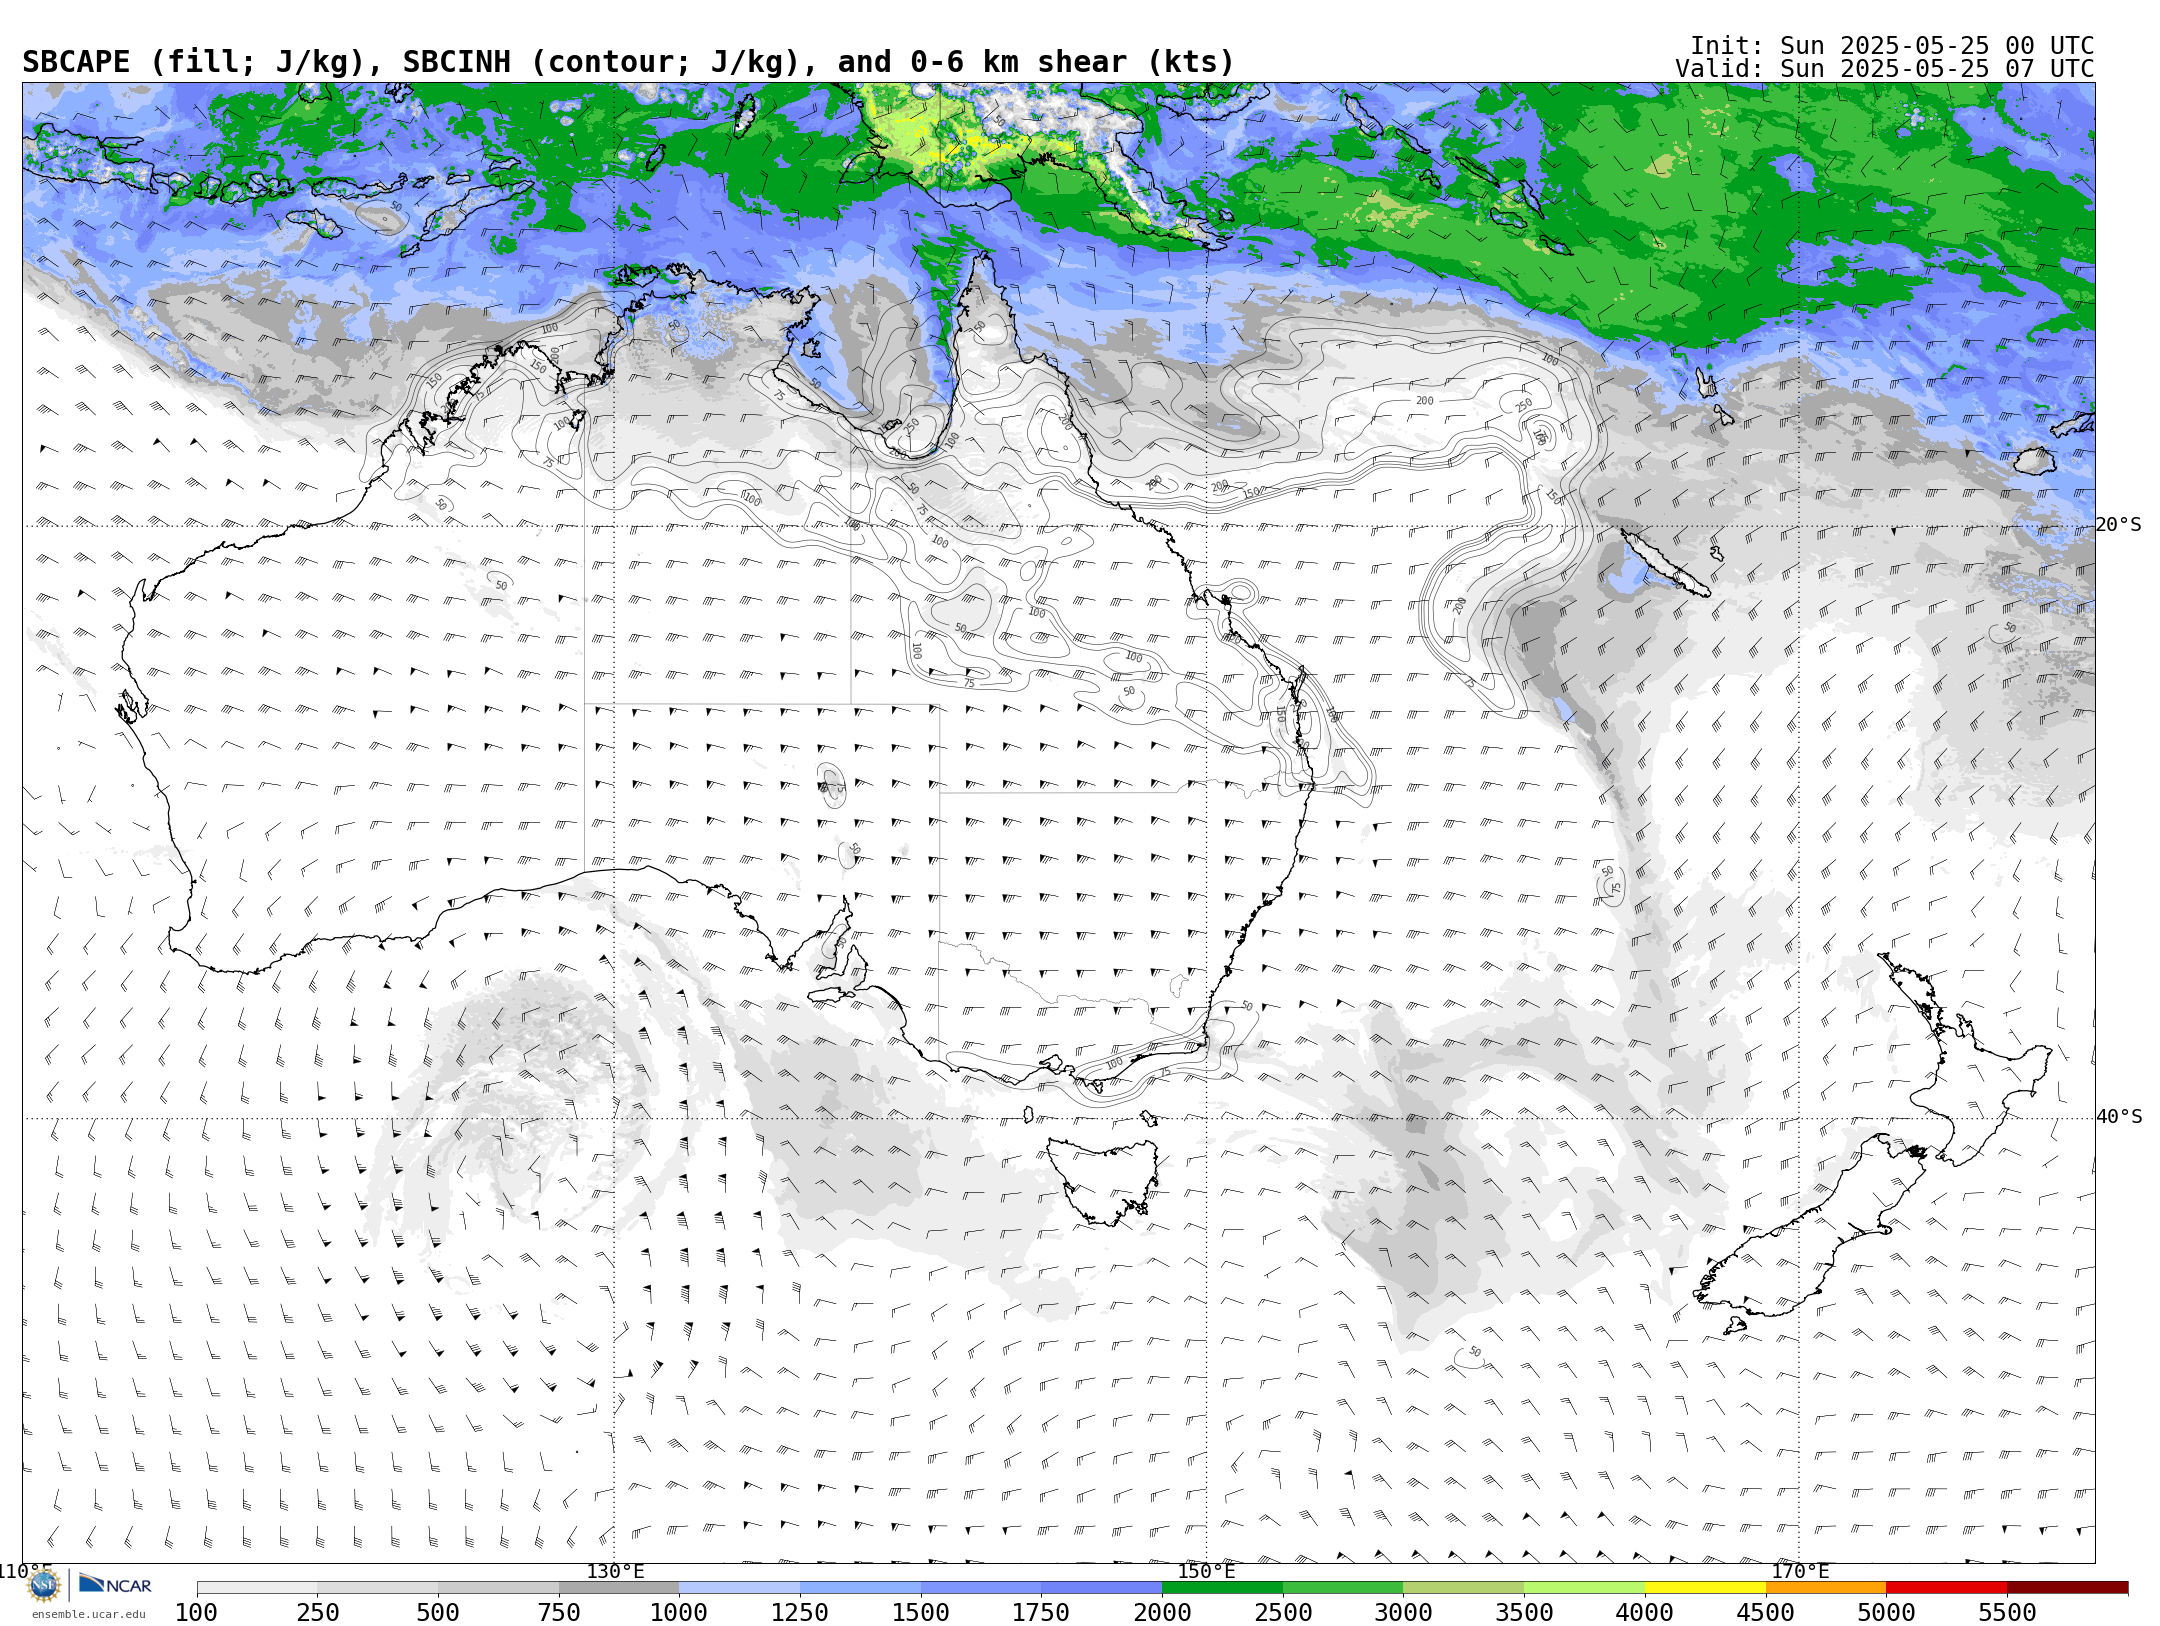Pick the olive 3000–3500 colorbar segment
This screenshot has width=2160, height=1626.
click(x=1464, y=1588)
